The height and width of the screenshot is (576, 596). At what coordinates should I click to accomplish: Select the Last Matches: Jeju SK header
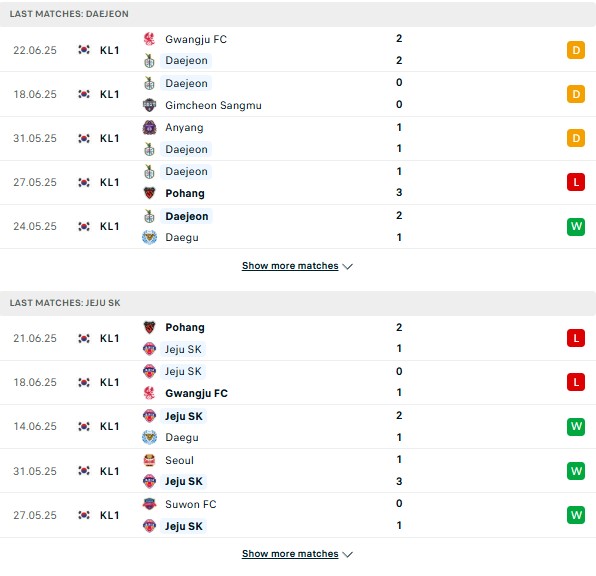tap(298, 303)
